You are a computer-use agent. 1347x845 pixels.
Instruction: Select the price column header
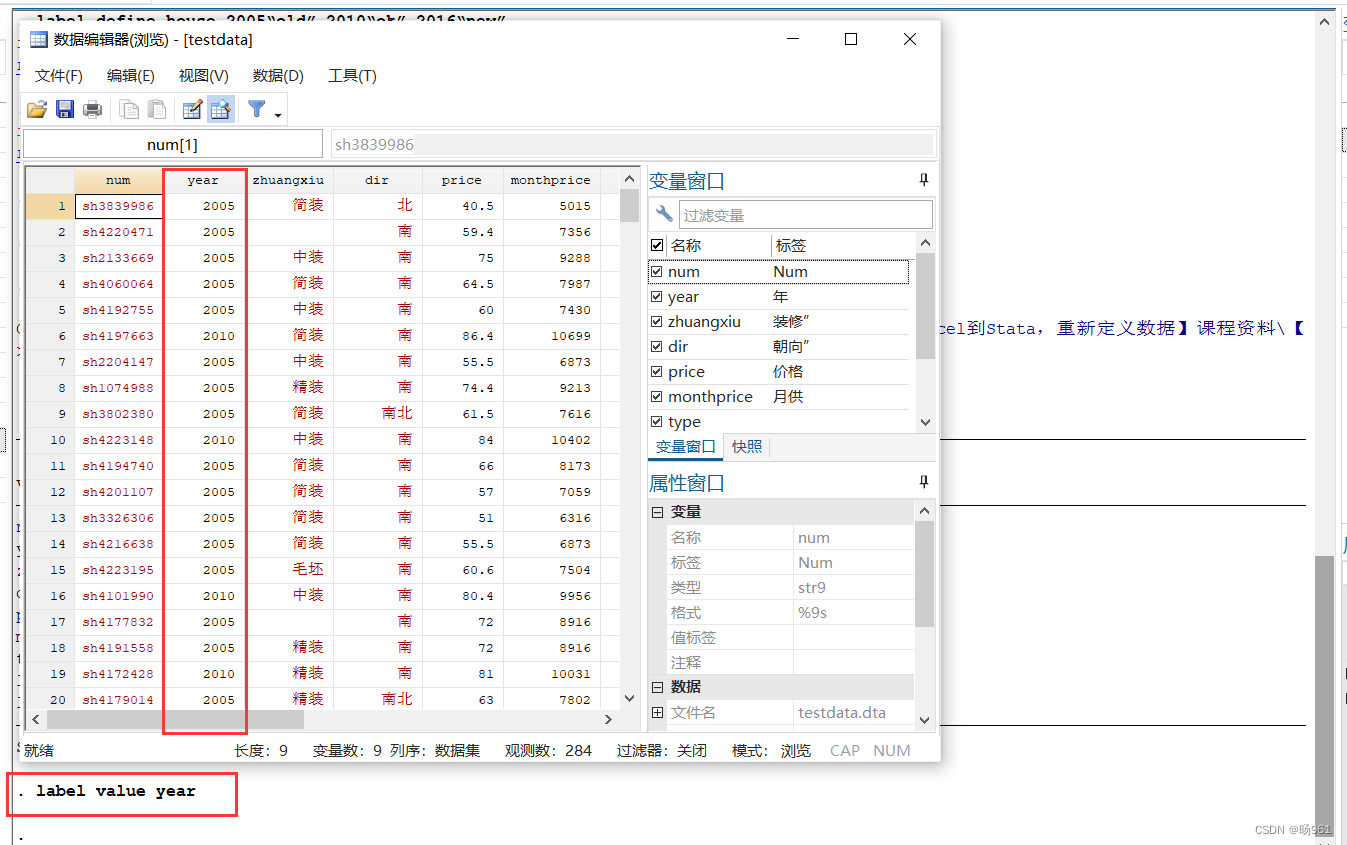coord(461,180)
